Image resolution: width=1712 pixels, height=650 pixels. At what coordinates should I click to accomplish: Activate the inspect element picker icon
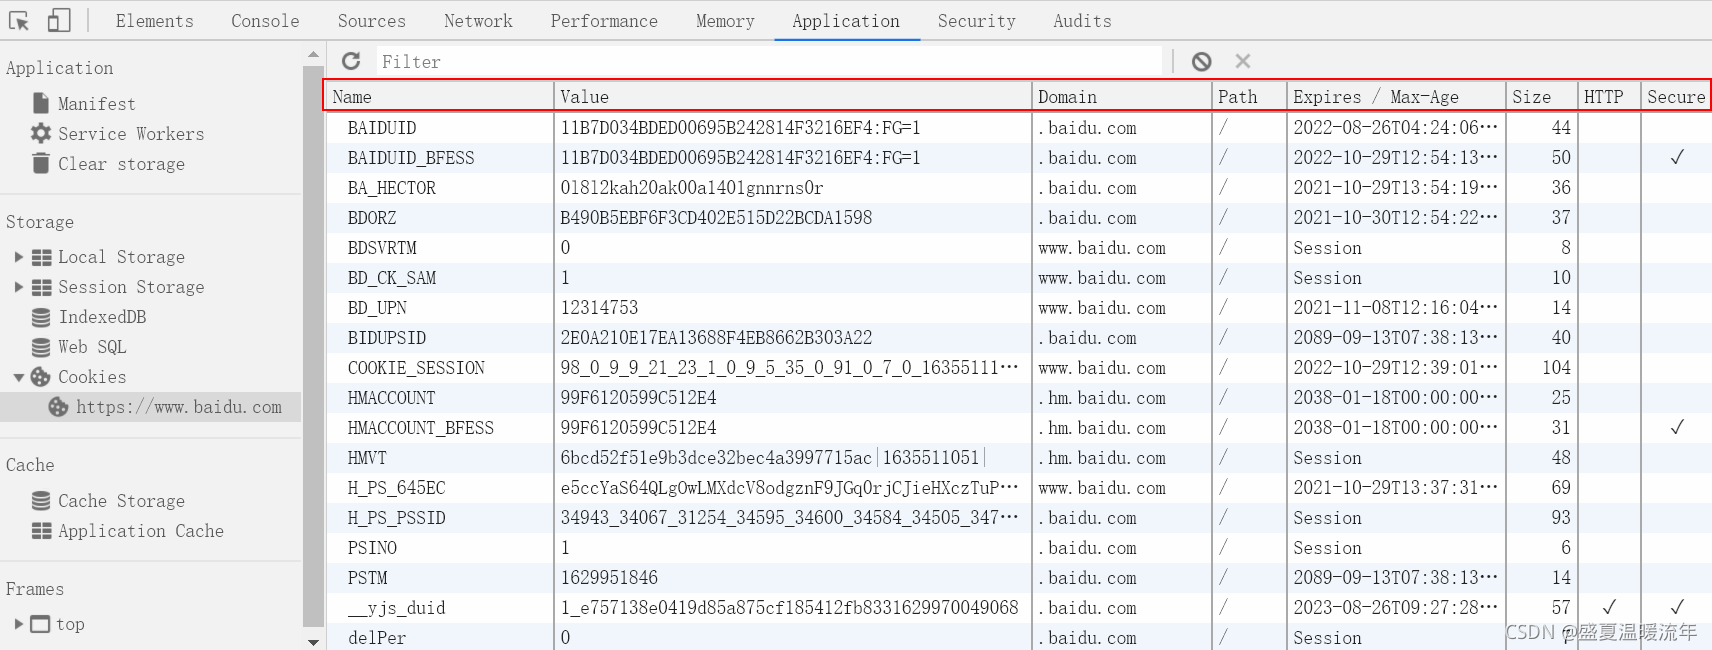click(19, 20)
